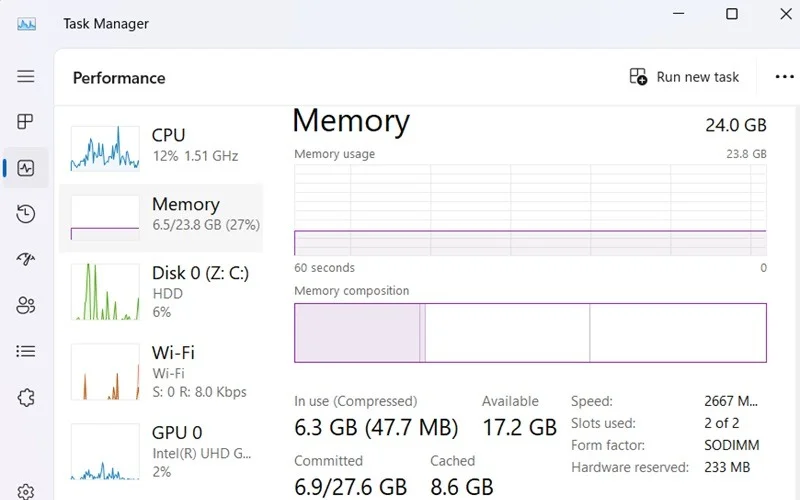Click the Memory usage mini graph
The image size is (800, 500).
105,218
